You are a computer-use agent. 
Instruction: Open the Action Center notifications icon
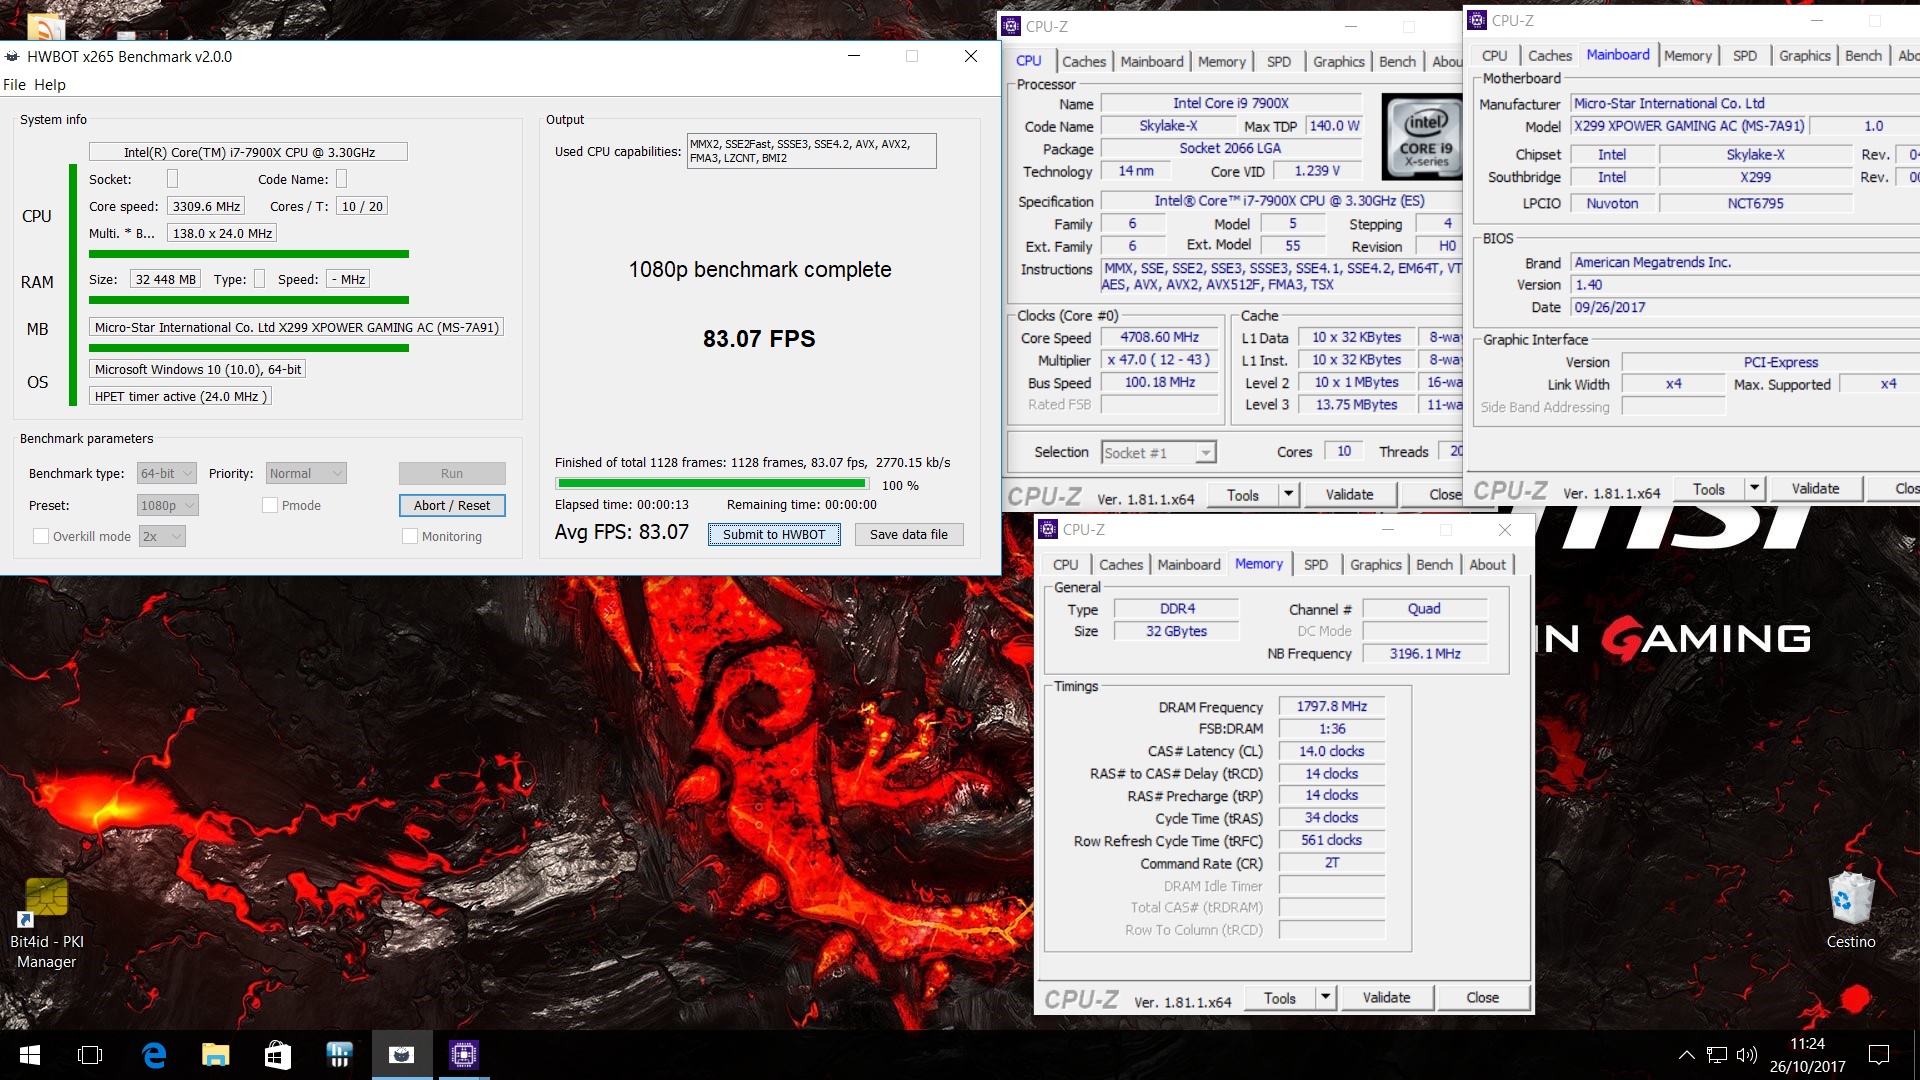1879,1055
